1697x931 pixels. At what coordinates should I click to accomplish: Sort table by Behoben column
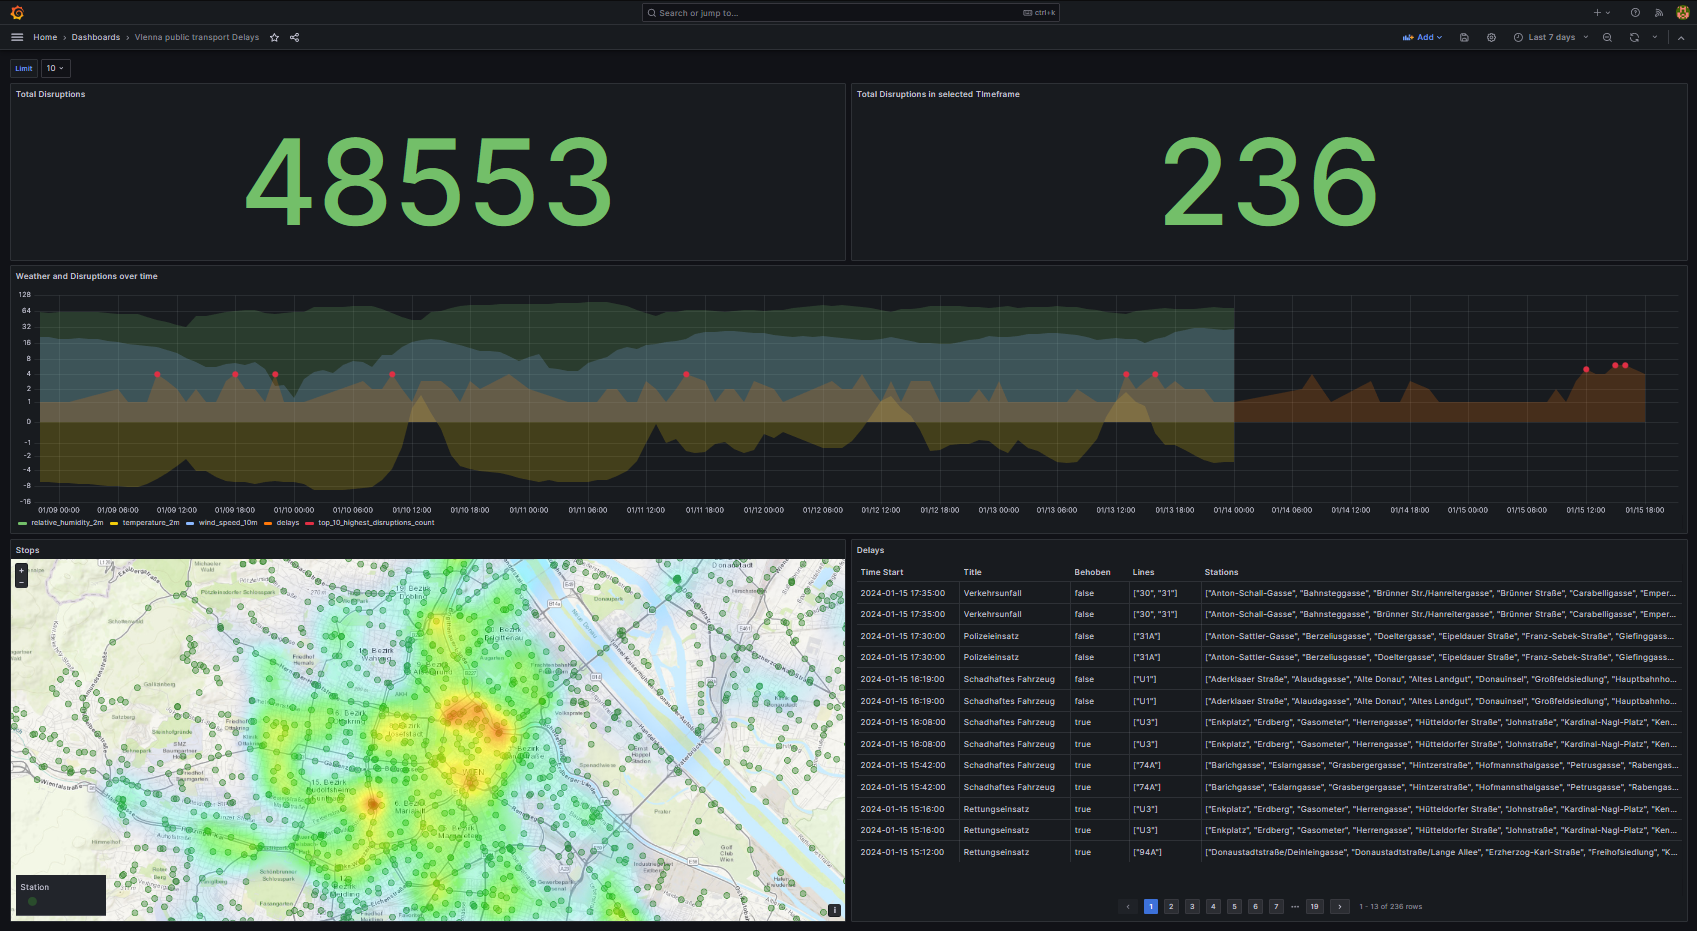click(1092, 572)
